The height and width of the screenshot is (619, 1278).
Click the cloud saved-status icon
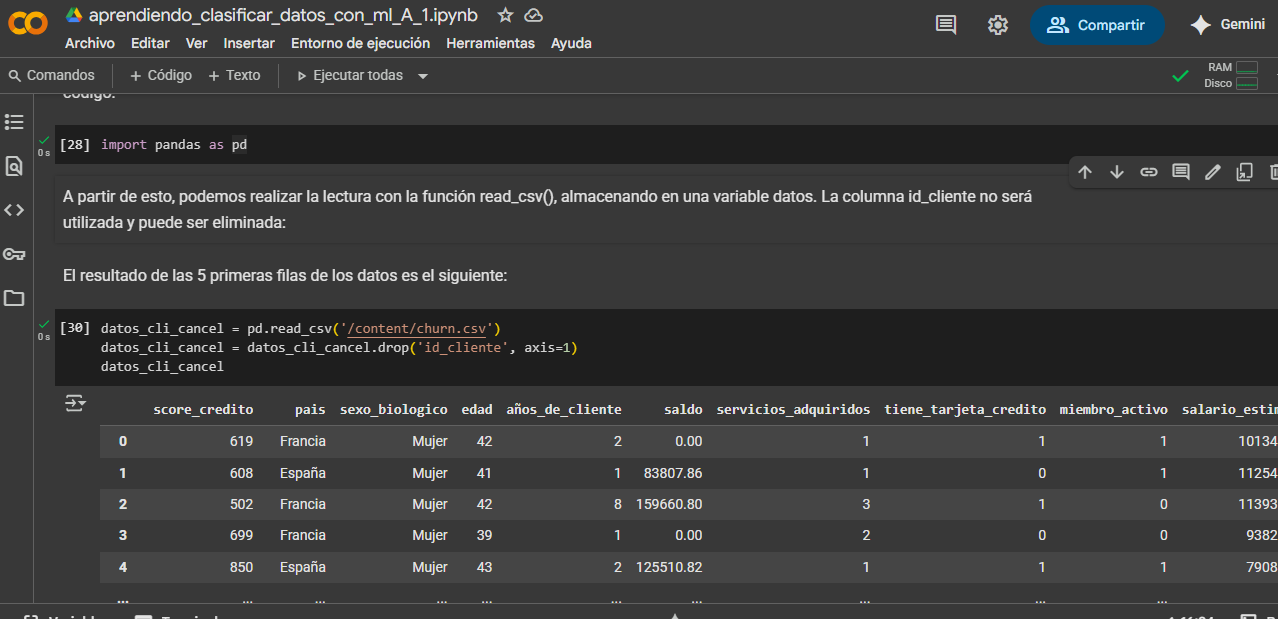(534, 15)
